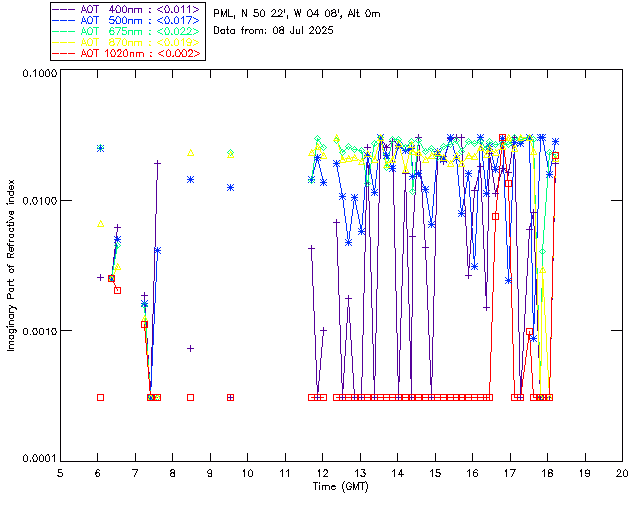This screenshot has height=512, width=640.
Task: Click the AOT 400nm legend entry
Action: tap(127, 8)
